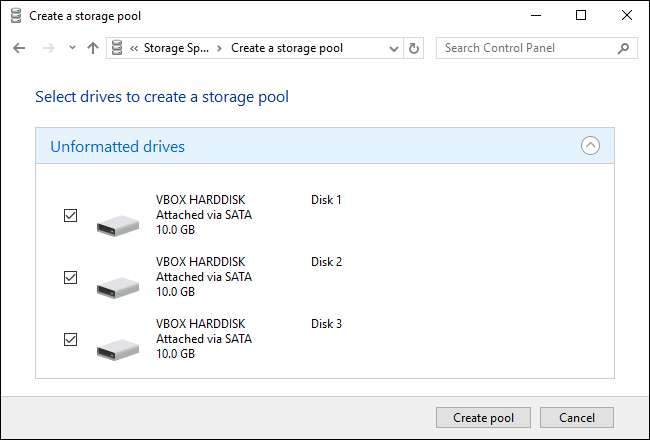Uncheck the Disk 1 checkbox

[x=70, y=215]
